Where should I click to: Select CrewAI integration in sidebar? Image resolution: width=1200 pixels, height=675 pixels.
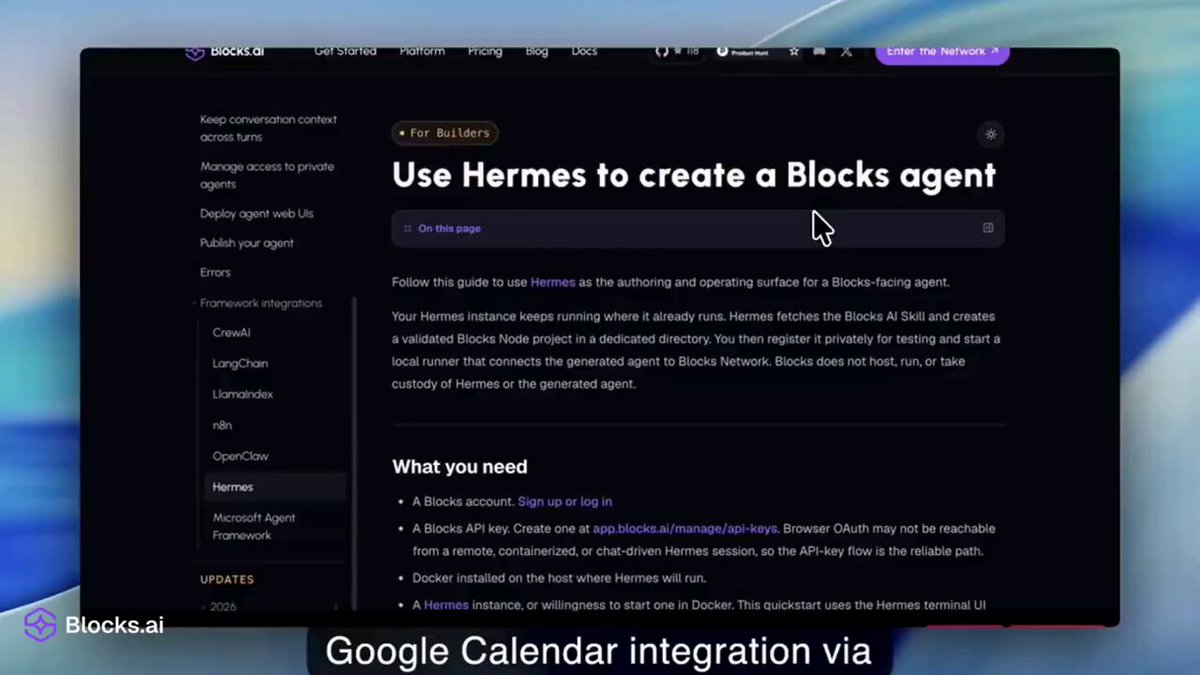tap(231, 332)
